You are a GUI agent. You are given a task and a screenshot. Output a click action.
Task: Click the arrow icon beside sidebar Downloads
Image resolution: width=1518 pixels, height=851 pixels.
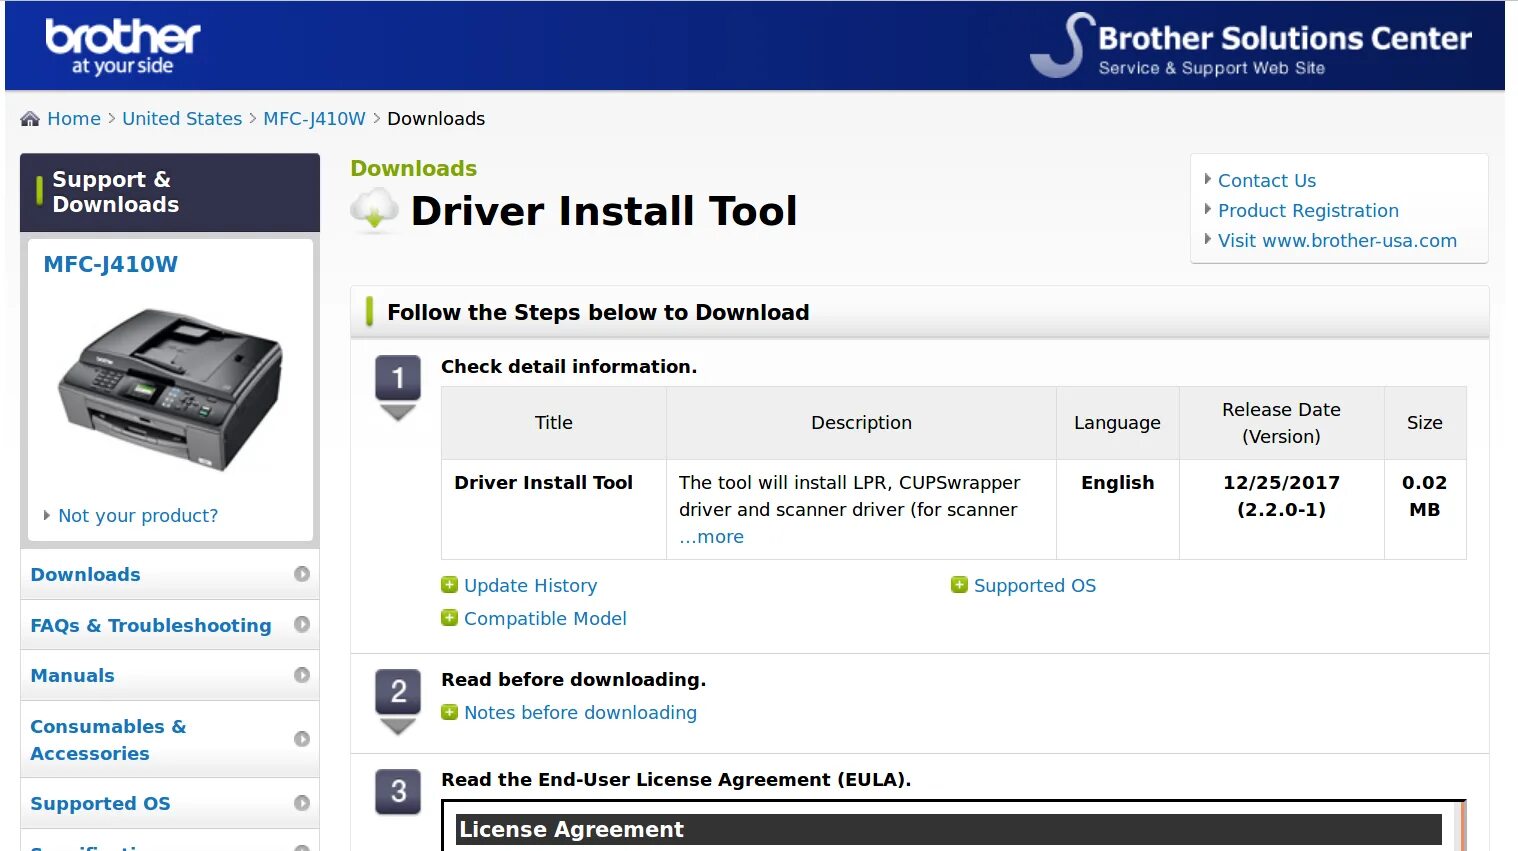pyautogui.click(x=302, y=574)
